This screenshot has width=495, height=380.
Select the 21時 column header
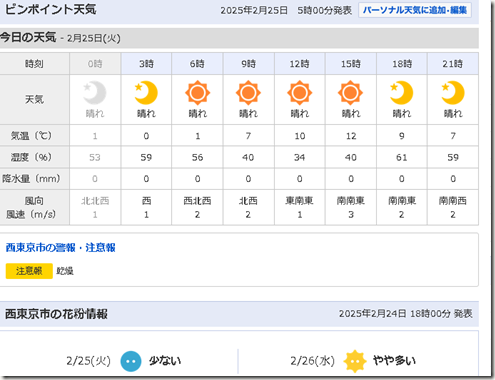click(x=453, y=63)
